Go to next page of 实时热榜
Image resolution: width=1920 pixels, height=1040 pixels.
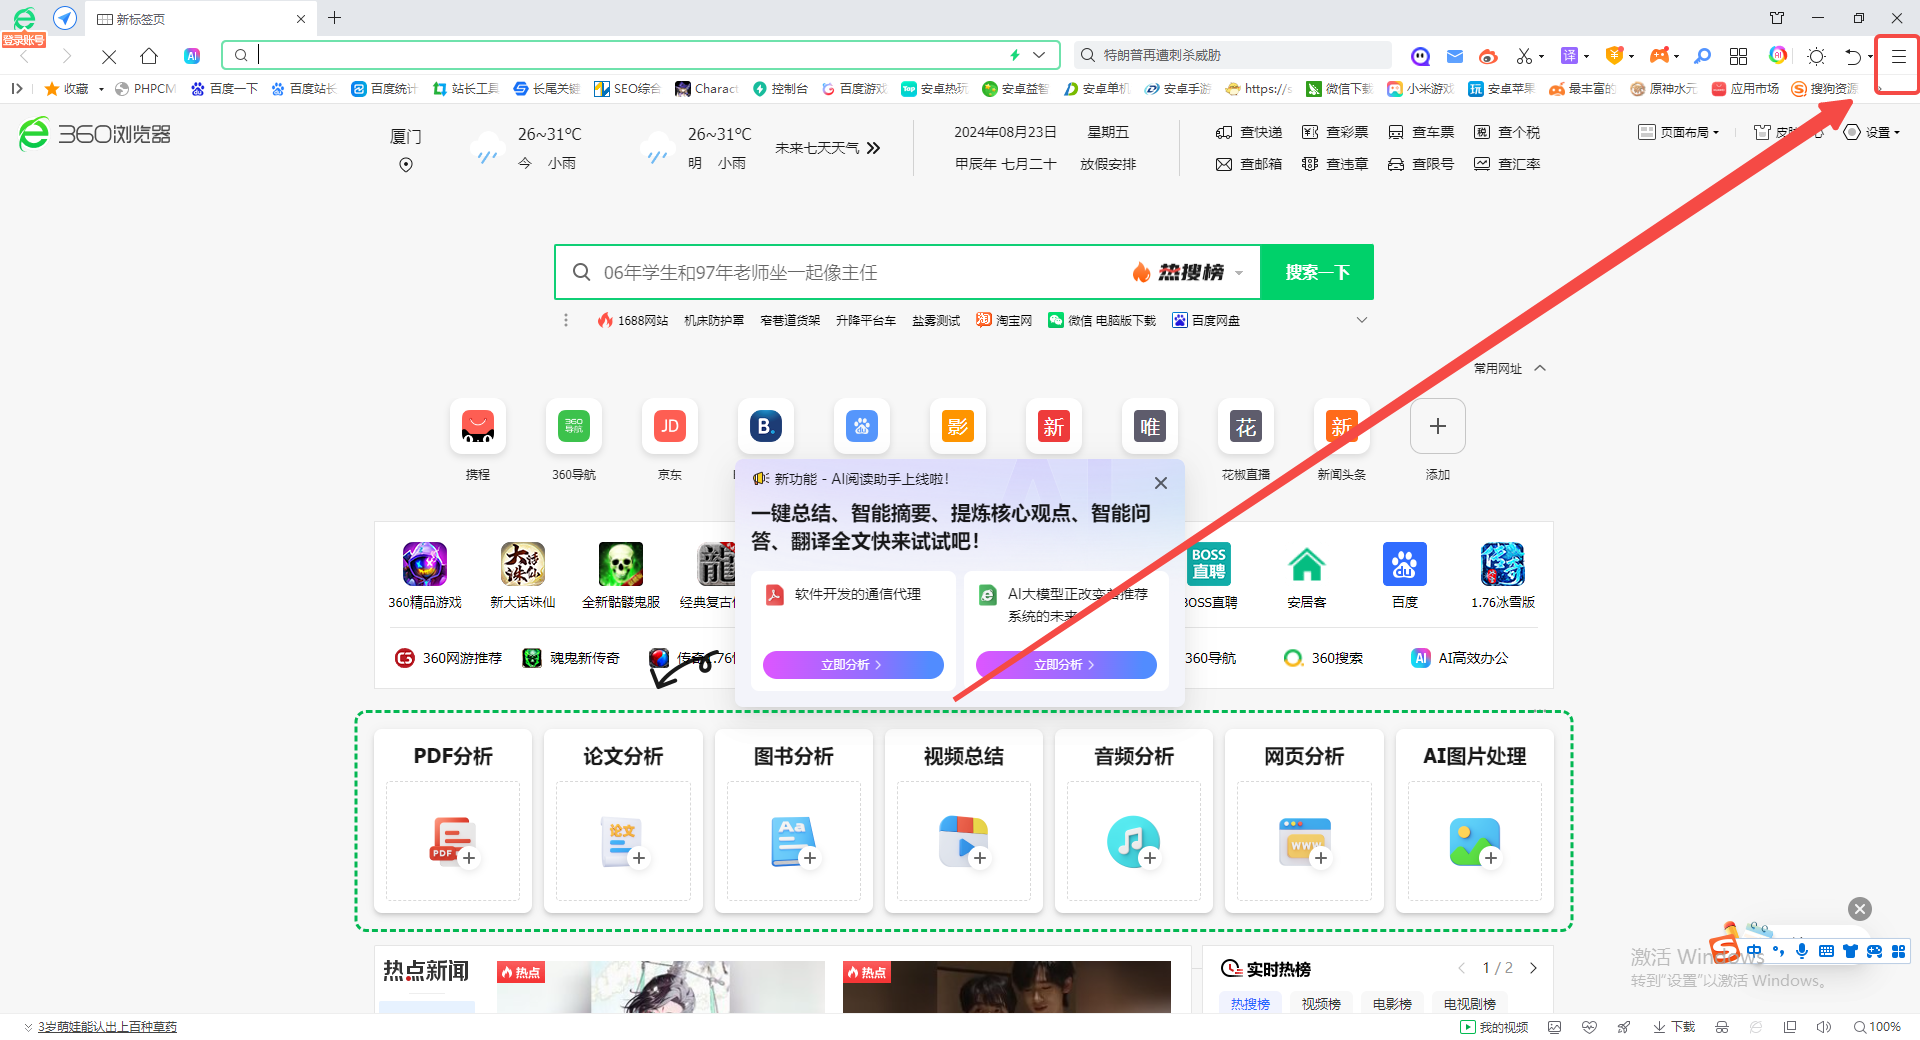point(1533,968)
